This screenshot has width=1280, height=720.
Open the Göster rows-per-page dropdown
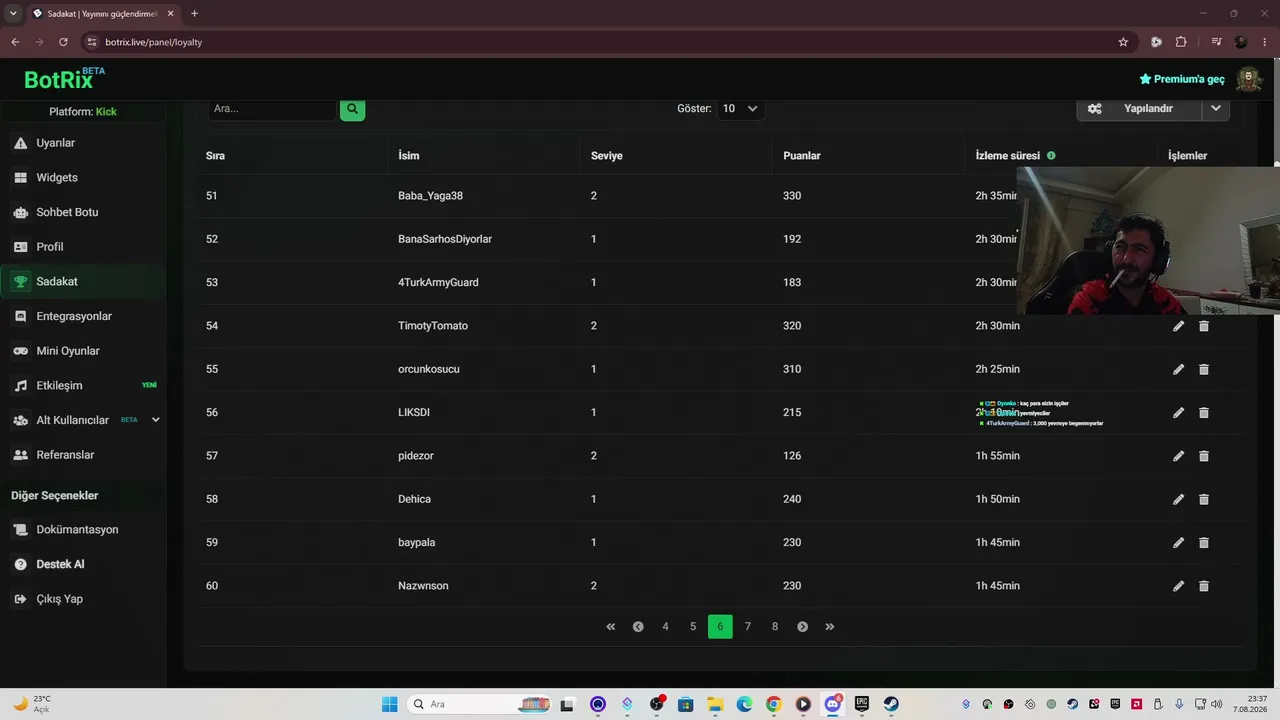pyautogui.click(x=740, y=108)
